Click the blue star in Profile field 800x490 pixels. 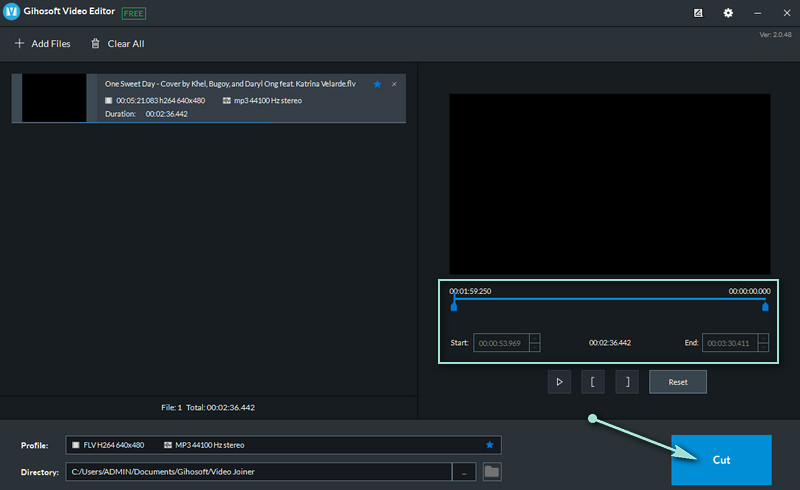(489, 444)
